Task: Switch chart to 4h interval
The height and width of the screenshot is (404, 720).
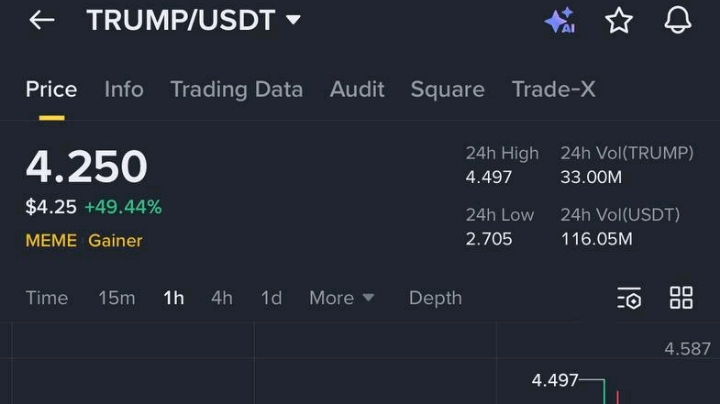Action: [x=222, y=298]
